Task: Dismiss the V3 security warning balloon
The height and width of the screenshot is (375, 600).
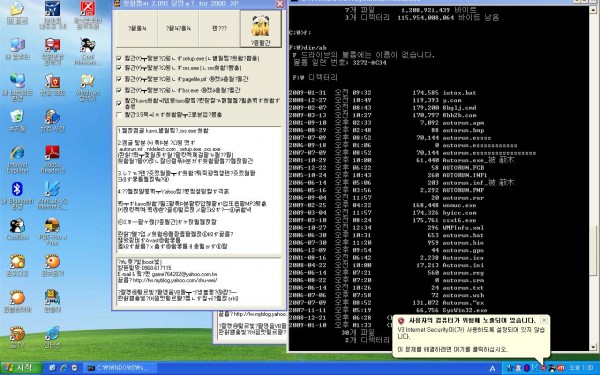Action: click(544, 320)
